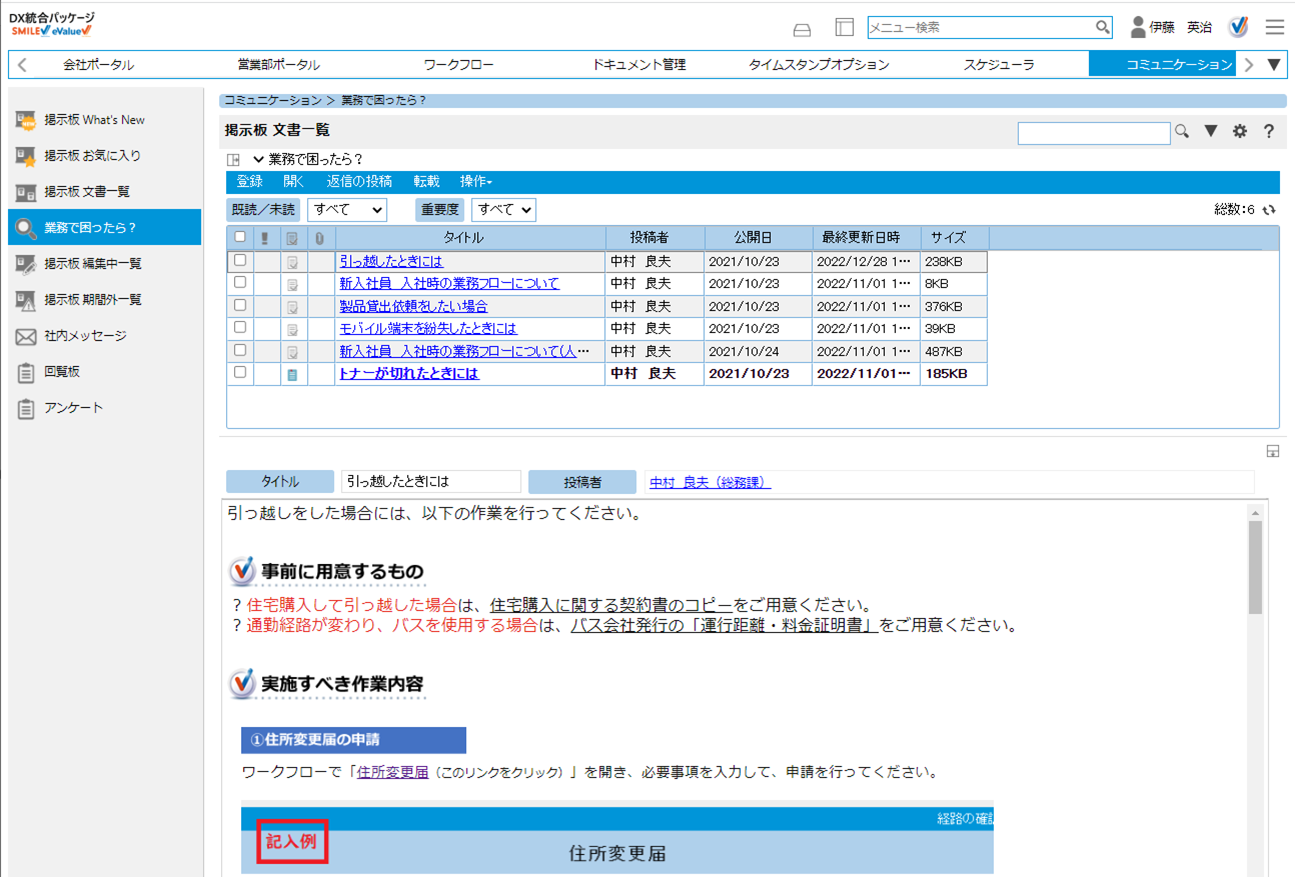Check the box for 新入社員 入社時の業務フローについて row
Image resolution: width=1295 pixels, height=877 pixels.
click(x=240, y=282)
